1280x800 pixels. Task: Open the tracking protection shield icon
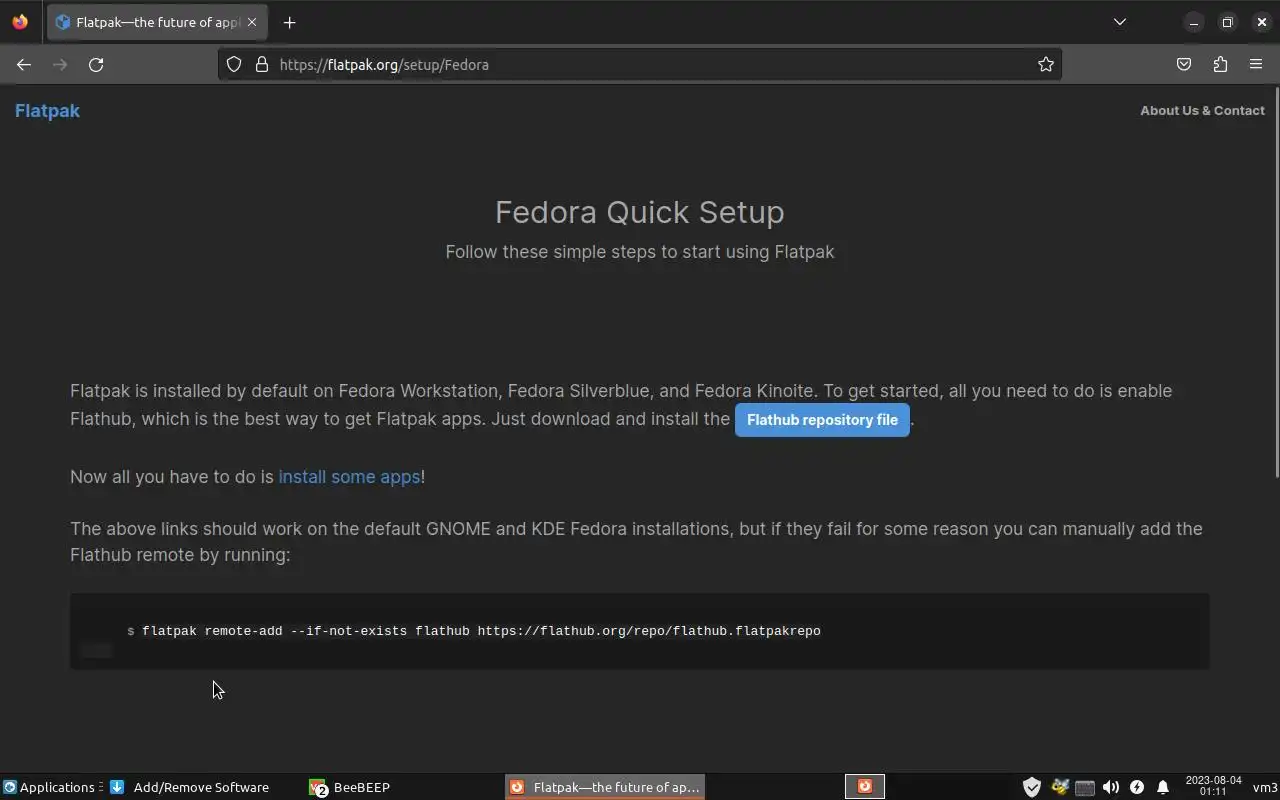(x=234, y=64)
